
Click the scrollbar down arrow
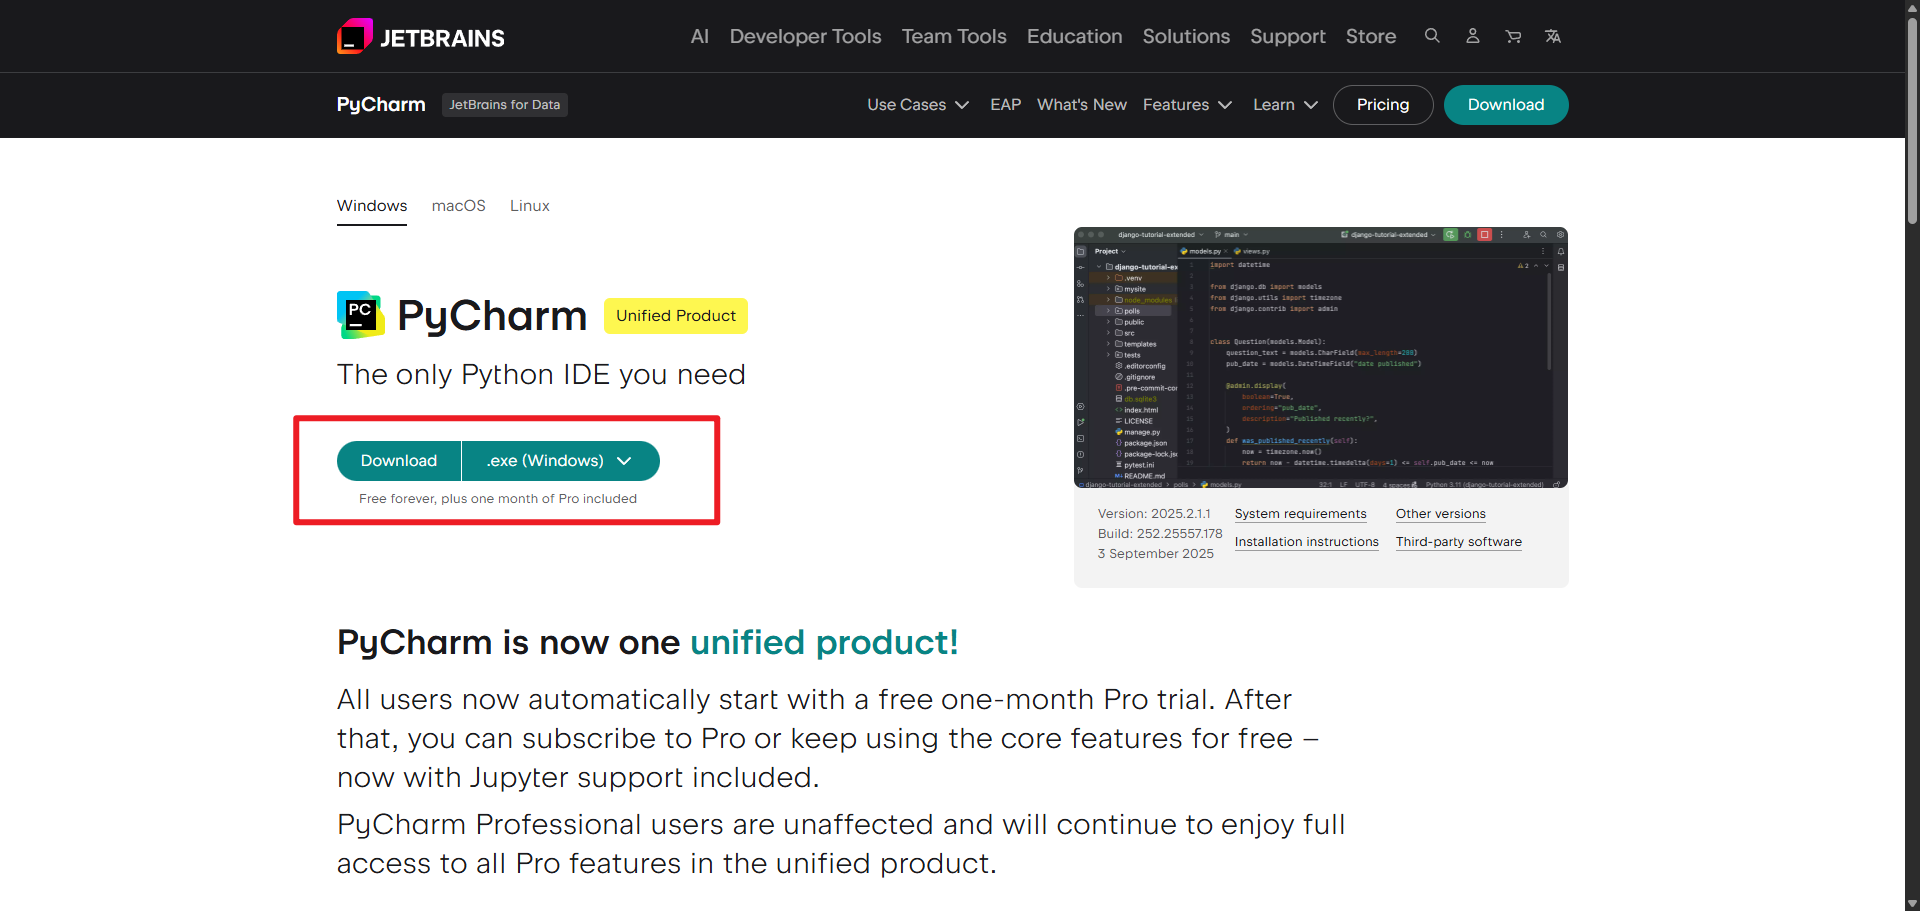1912,903
